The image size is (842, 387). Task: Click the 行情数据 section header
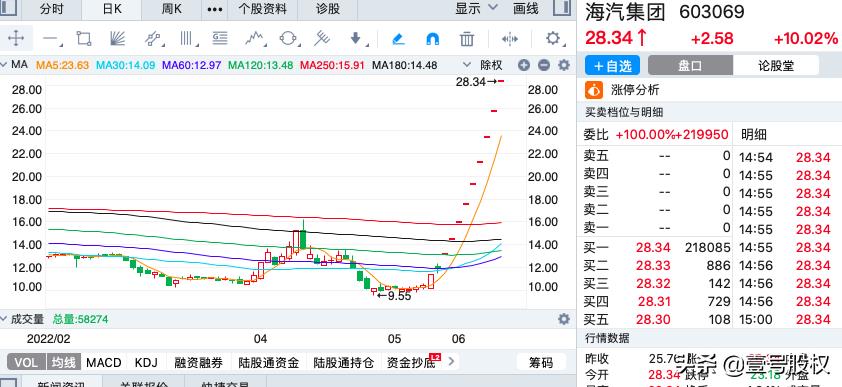[x=607, y=339]
